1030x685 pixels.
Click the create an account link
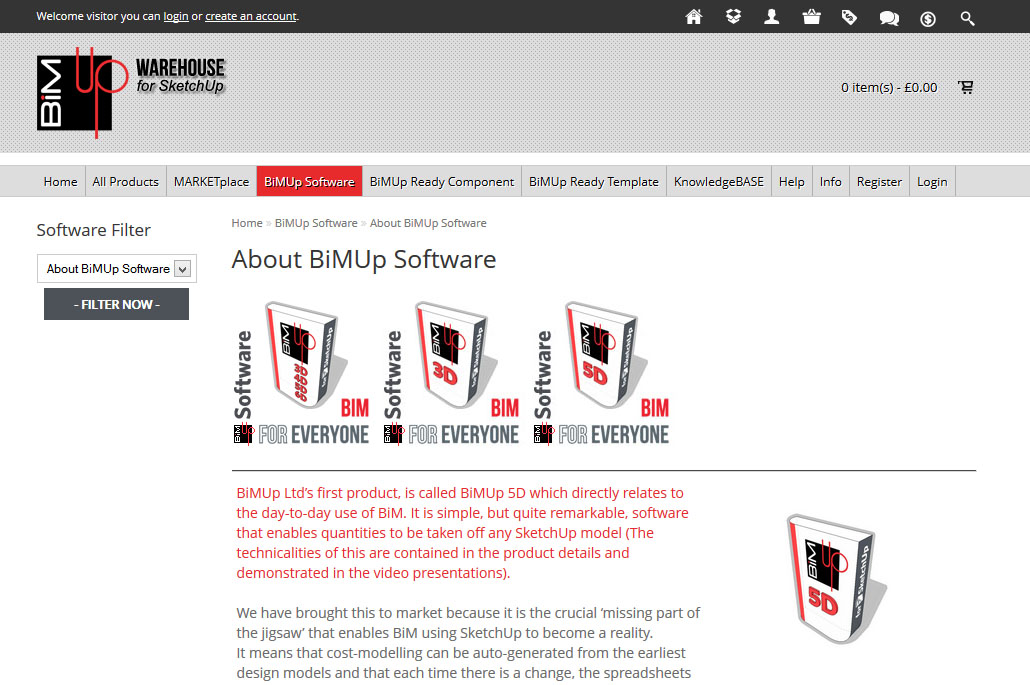coord(251,16)
